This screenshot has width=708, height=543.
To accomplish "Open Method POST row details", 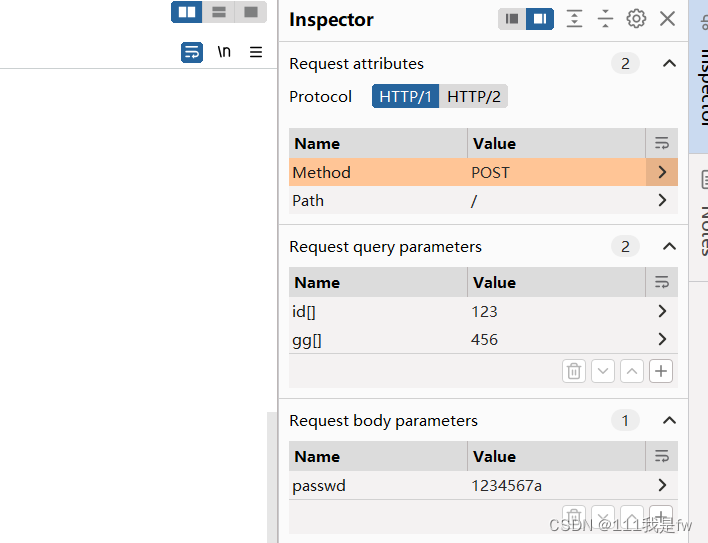I will tap(662, 172).
